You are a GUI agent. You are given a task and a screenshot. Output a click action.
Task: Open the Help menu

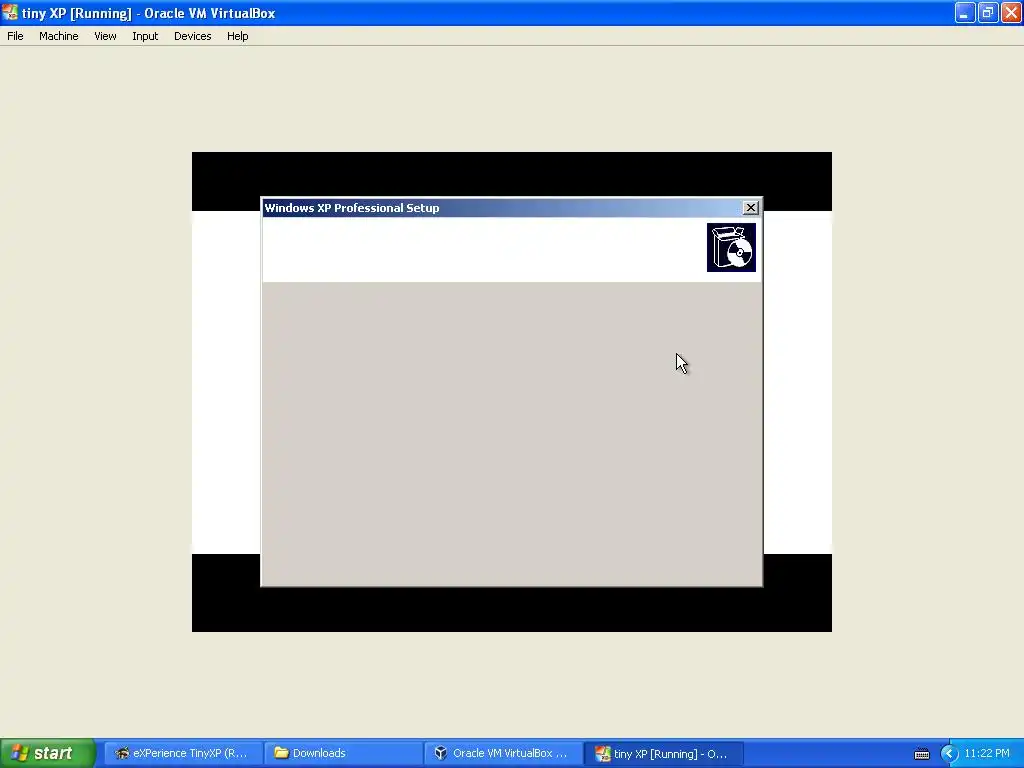[238, 36]
